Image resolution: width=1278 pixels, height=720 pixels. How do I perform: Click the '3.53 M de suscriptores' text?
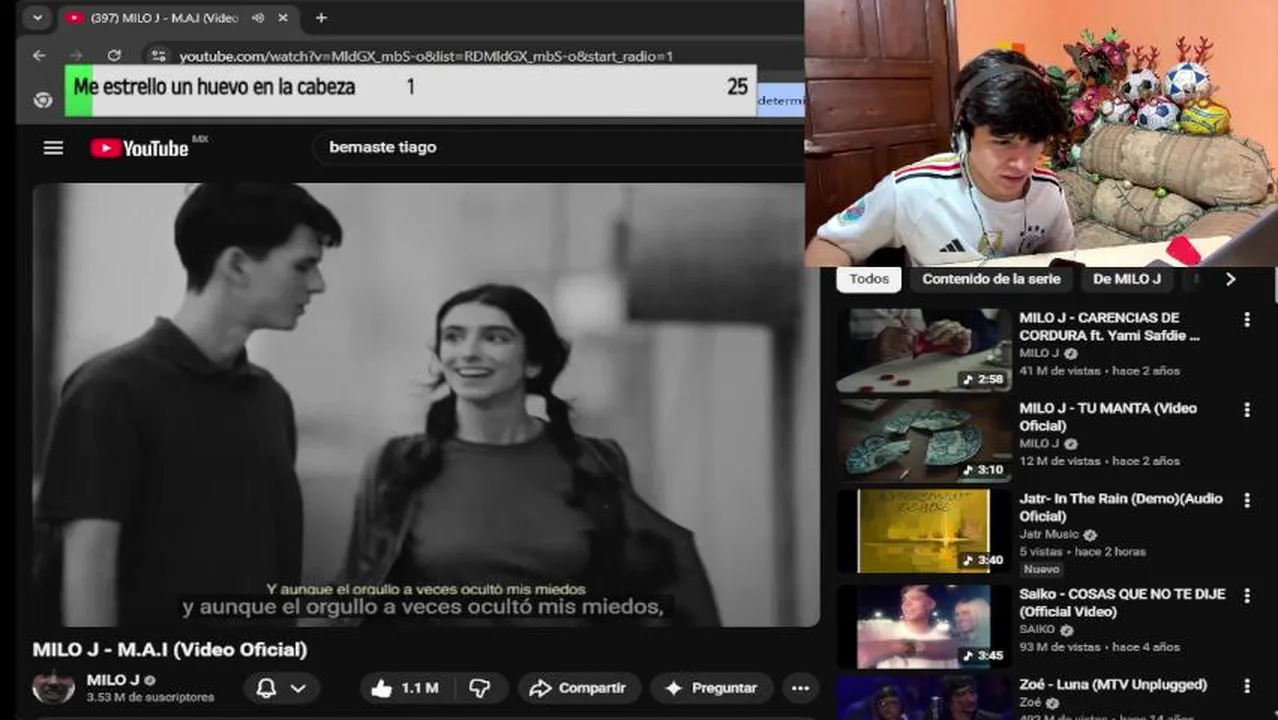151,697
